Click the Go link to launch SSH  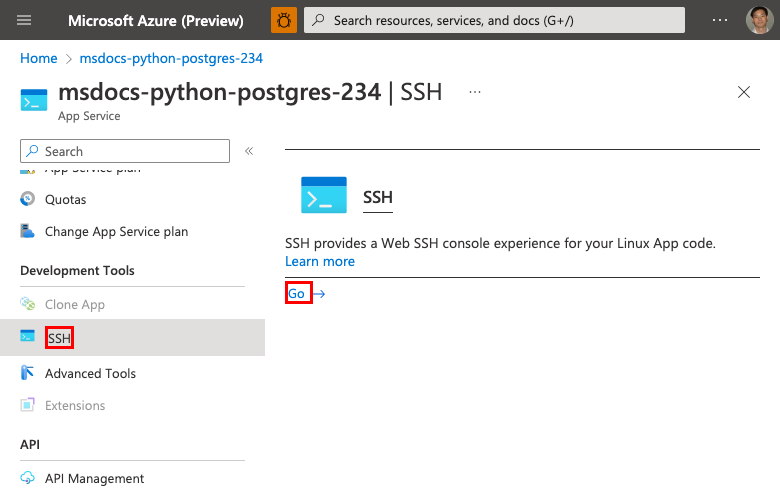point(297,294)
